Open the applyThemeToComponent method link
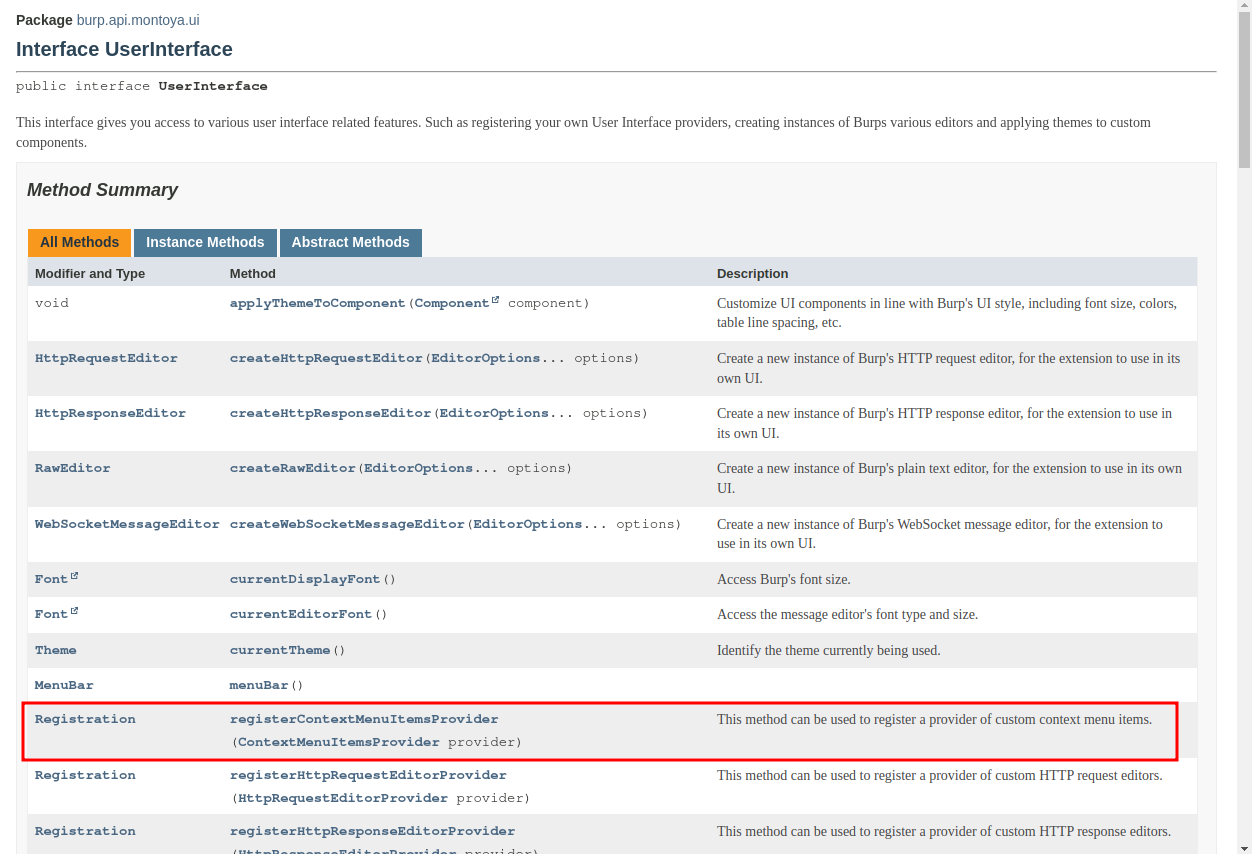 click(x=317, y=303)
